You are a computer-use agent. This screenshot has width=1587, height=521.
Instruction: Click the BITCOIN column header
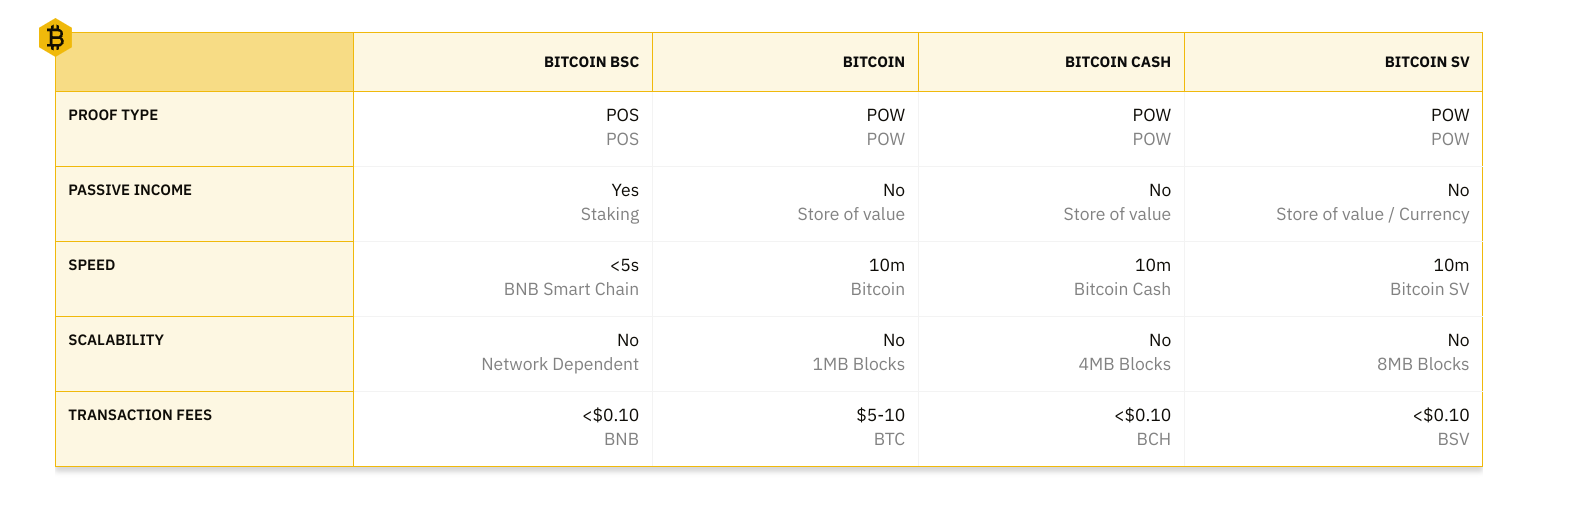click(873, 62)
